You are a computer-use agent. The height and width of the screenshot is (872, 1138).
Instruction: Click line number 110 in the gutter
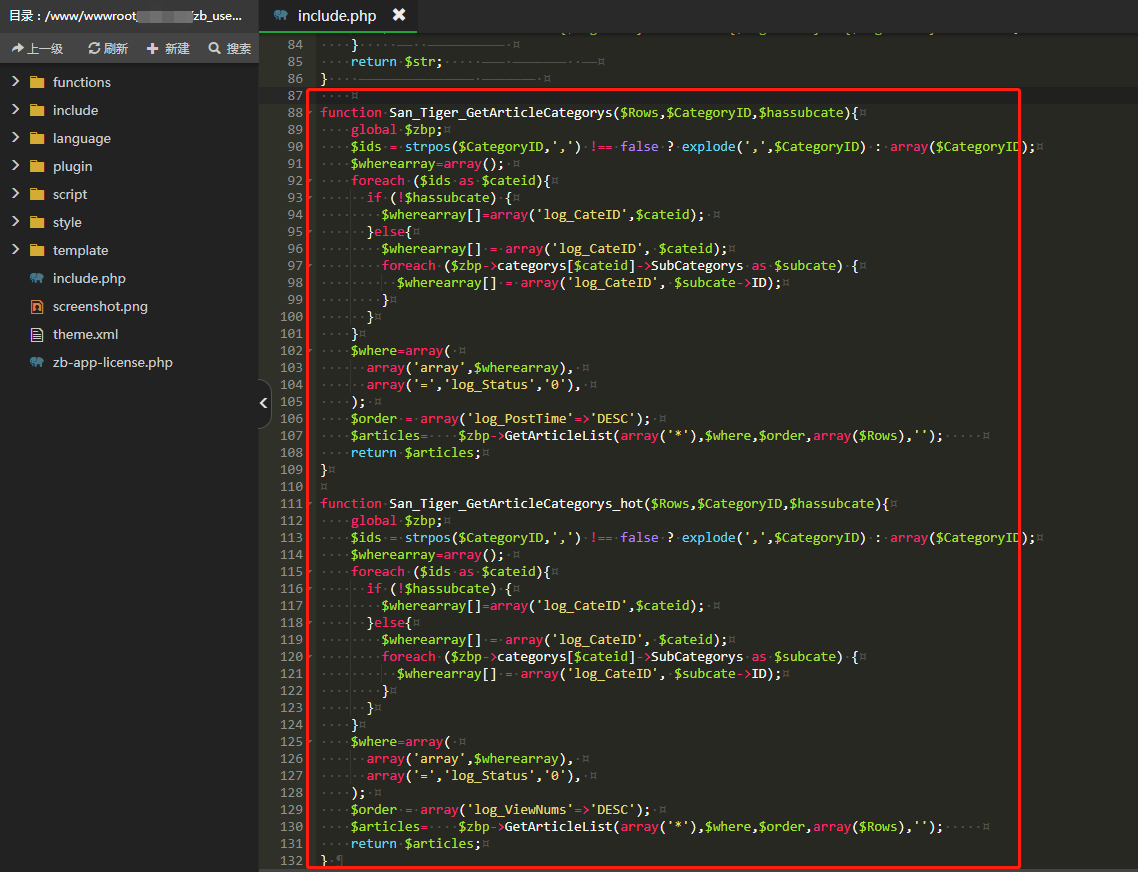point(292,486)
